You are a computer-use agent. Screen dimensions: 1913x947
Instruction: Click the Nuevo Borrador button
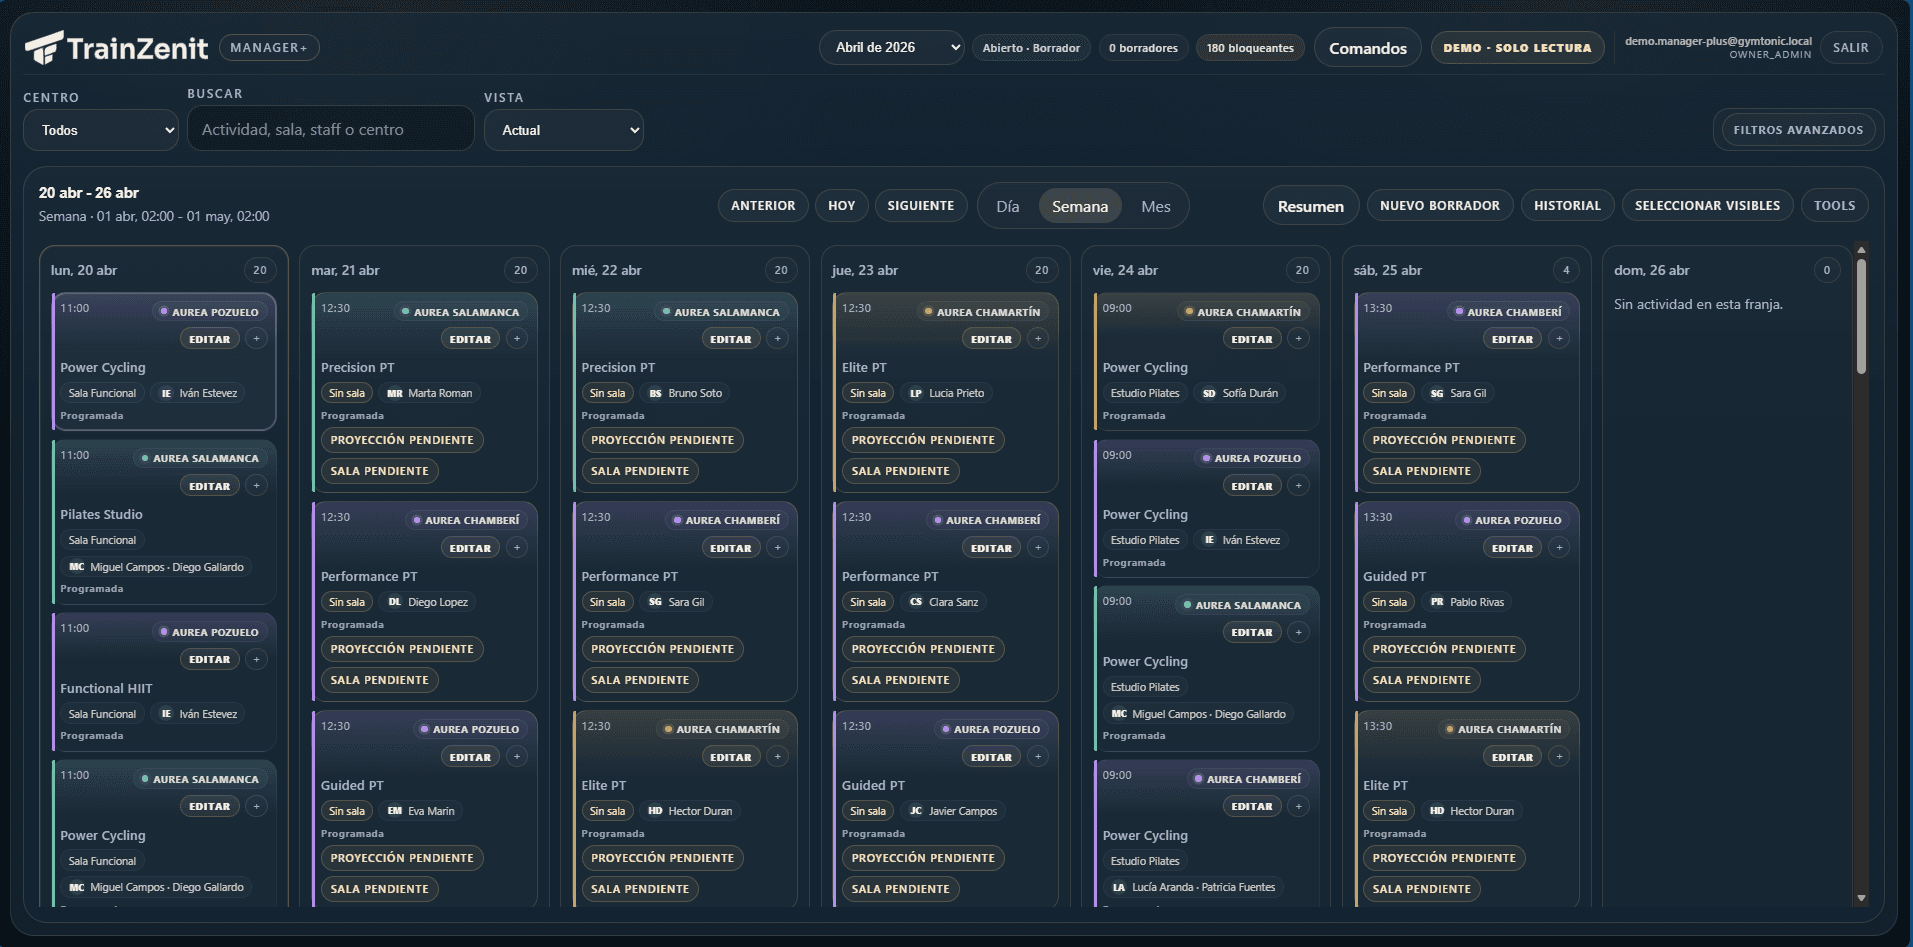pyautogui.click(x=1440, y=206)
